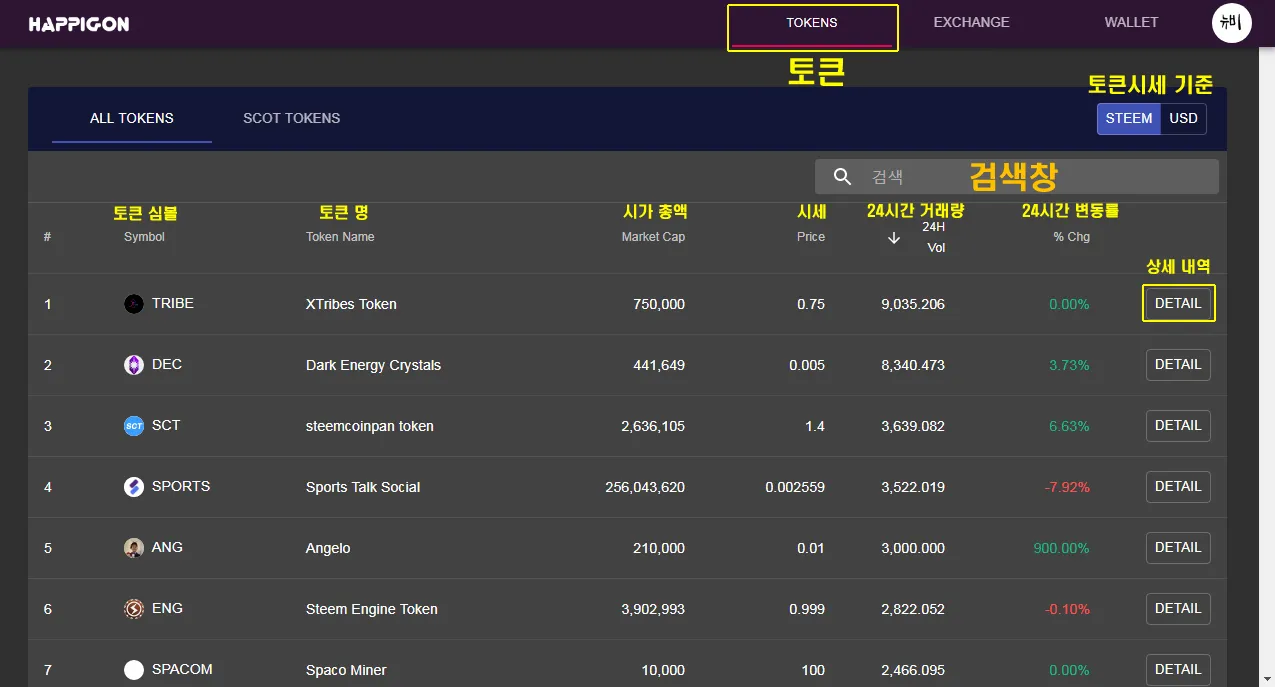Click Spaco Miner token name

click(346, 670)
